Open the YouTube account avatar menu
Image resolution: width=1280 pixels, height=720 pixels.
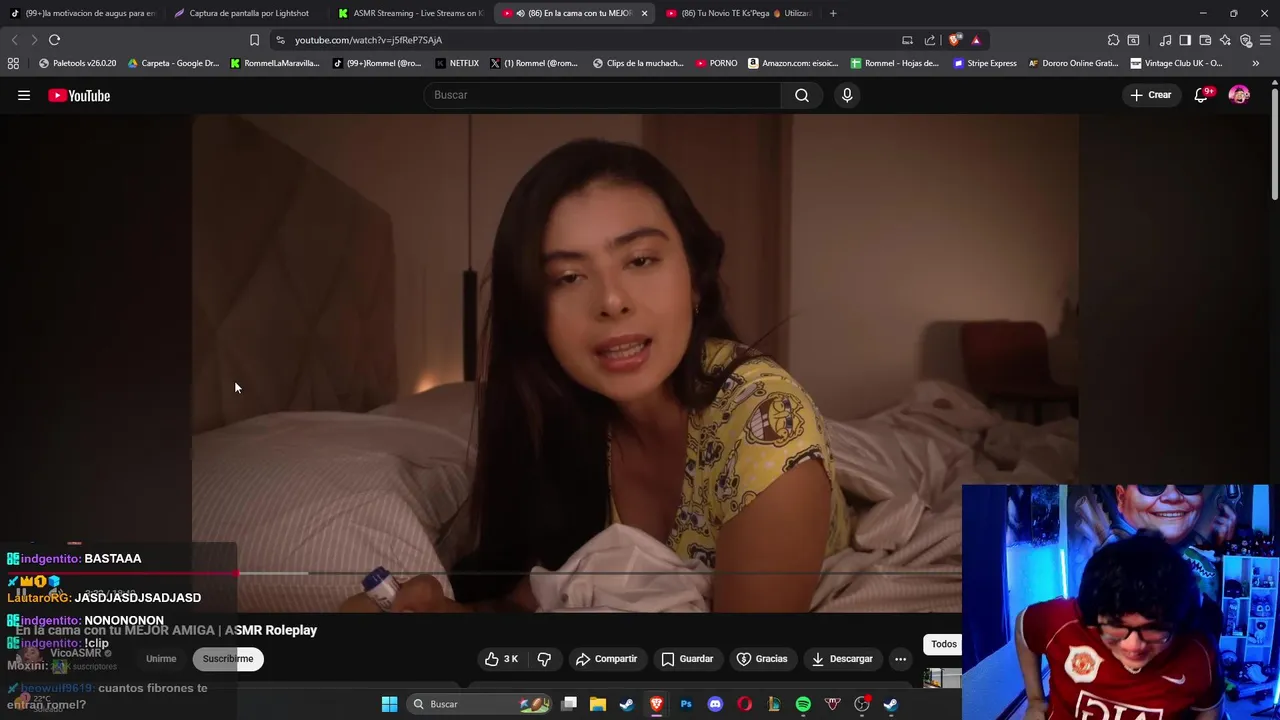pos(1239,95)
